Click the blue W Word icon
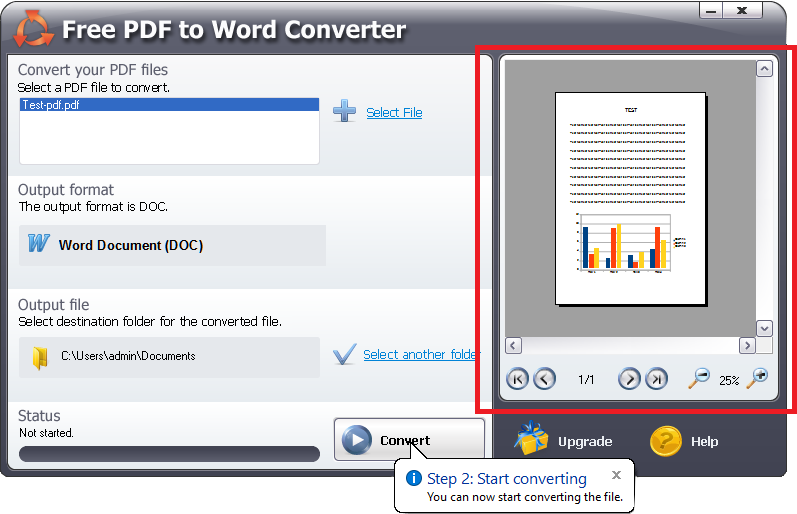The width and height of the screenshot is (797, 514). point(39,243)
